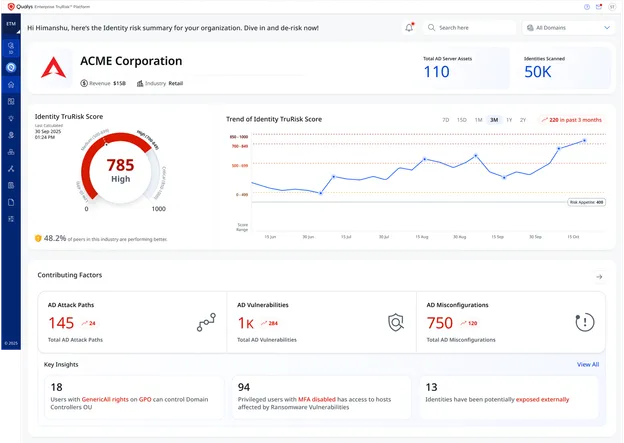Expand the All Domains dropdown
Viewport: 624px width, 443px height.
(x=565, y=28)
